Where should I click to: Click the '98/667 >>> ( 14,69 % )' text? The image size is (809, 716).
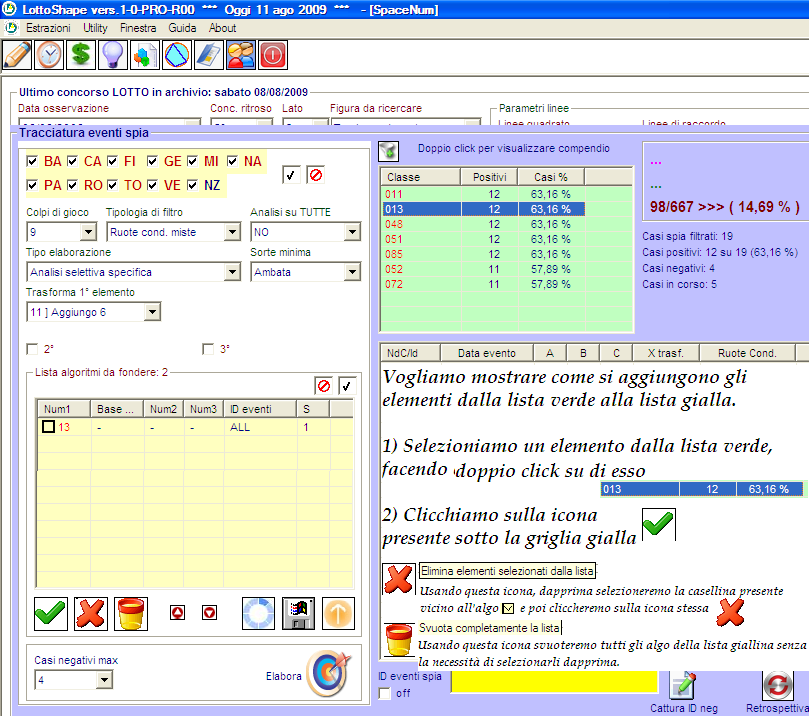724,207
